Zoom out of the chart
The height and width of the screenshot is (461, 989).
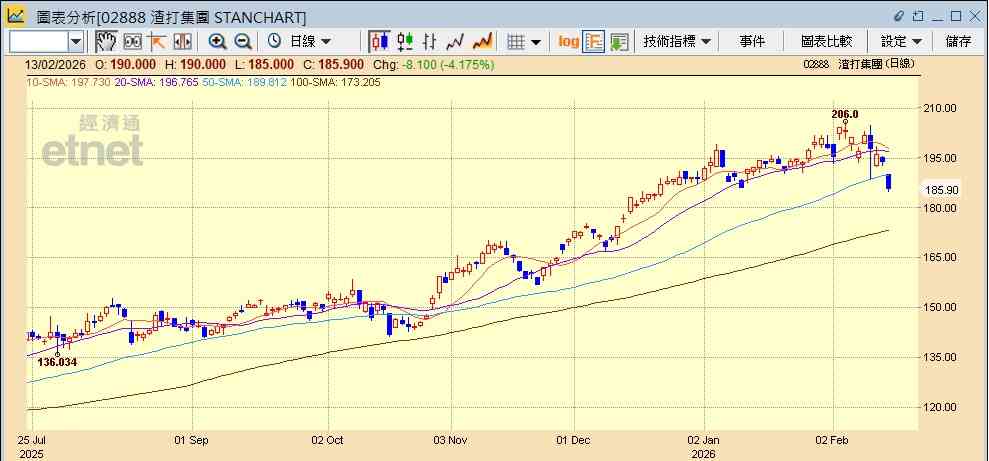click(243, 42)
